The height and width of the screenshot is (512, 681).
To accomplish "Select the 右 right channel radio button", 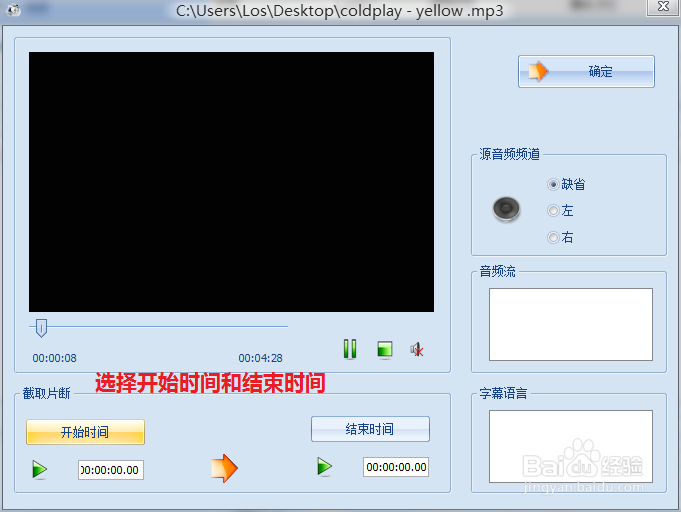I will (553, 238).
